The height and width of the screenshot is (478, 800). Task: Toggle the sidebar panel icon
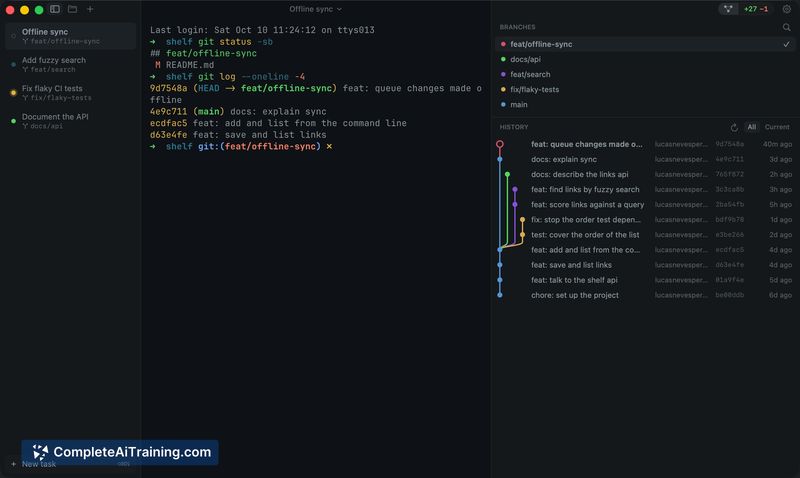[x=55, y=9]
